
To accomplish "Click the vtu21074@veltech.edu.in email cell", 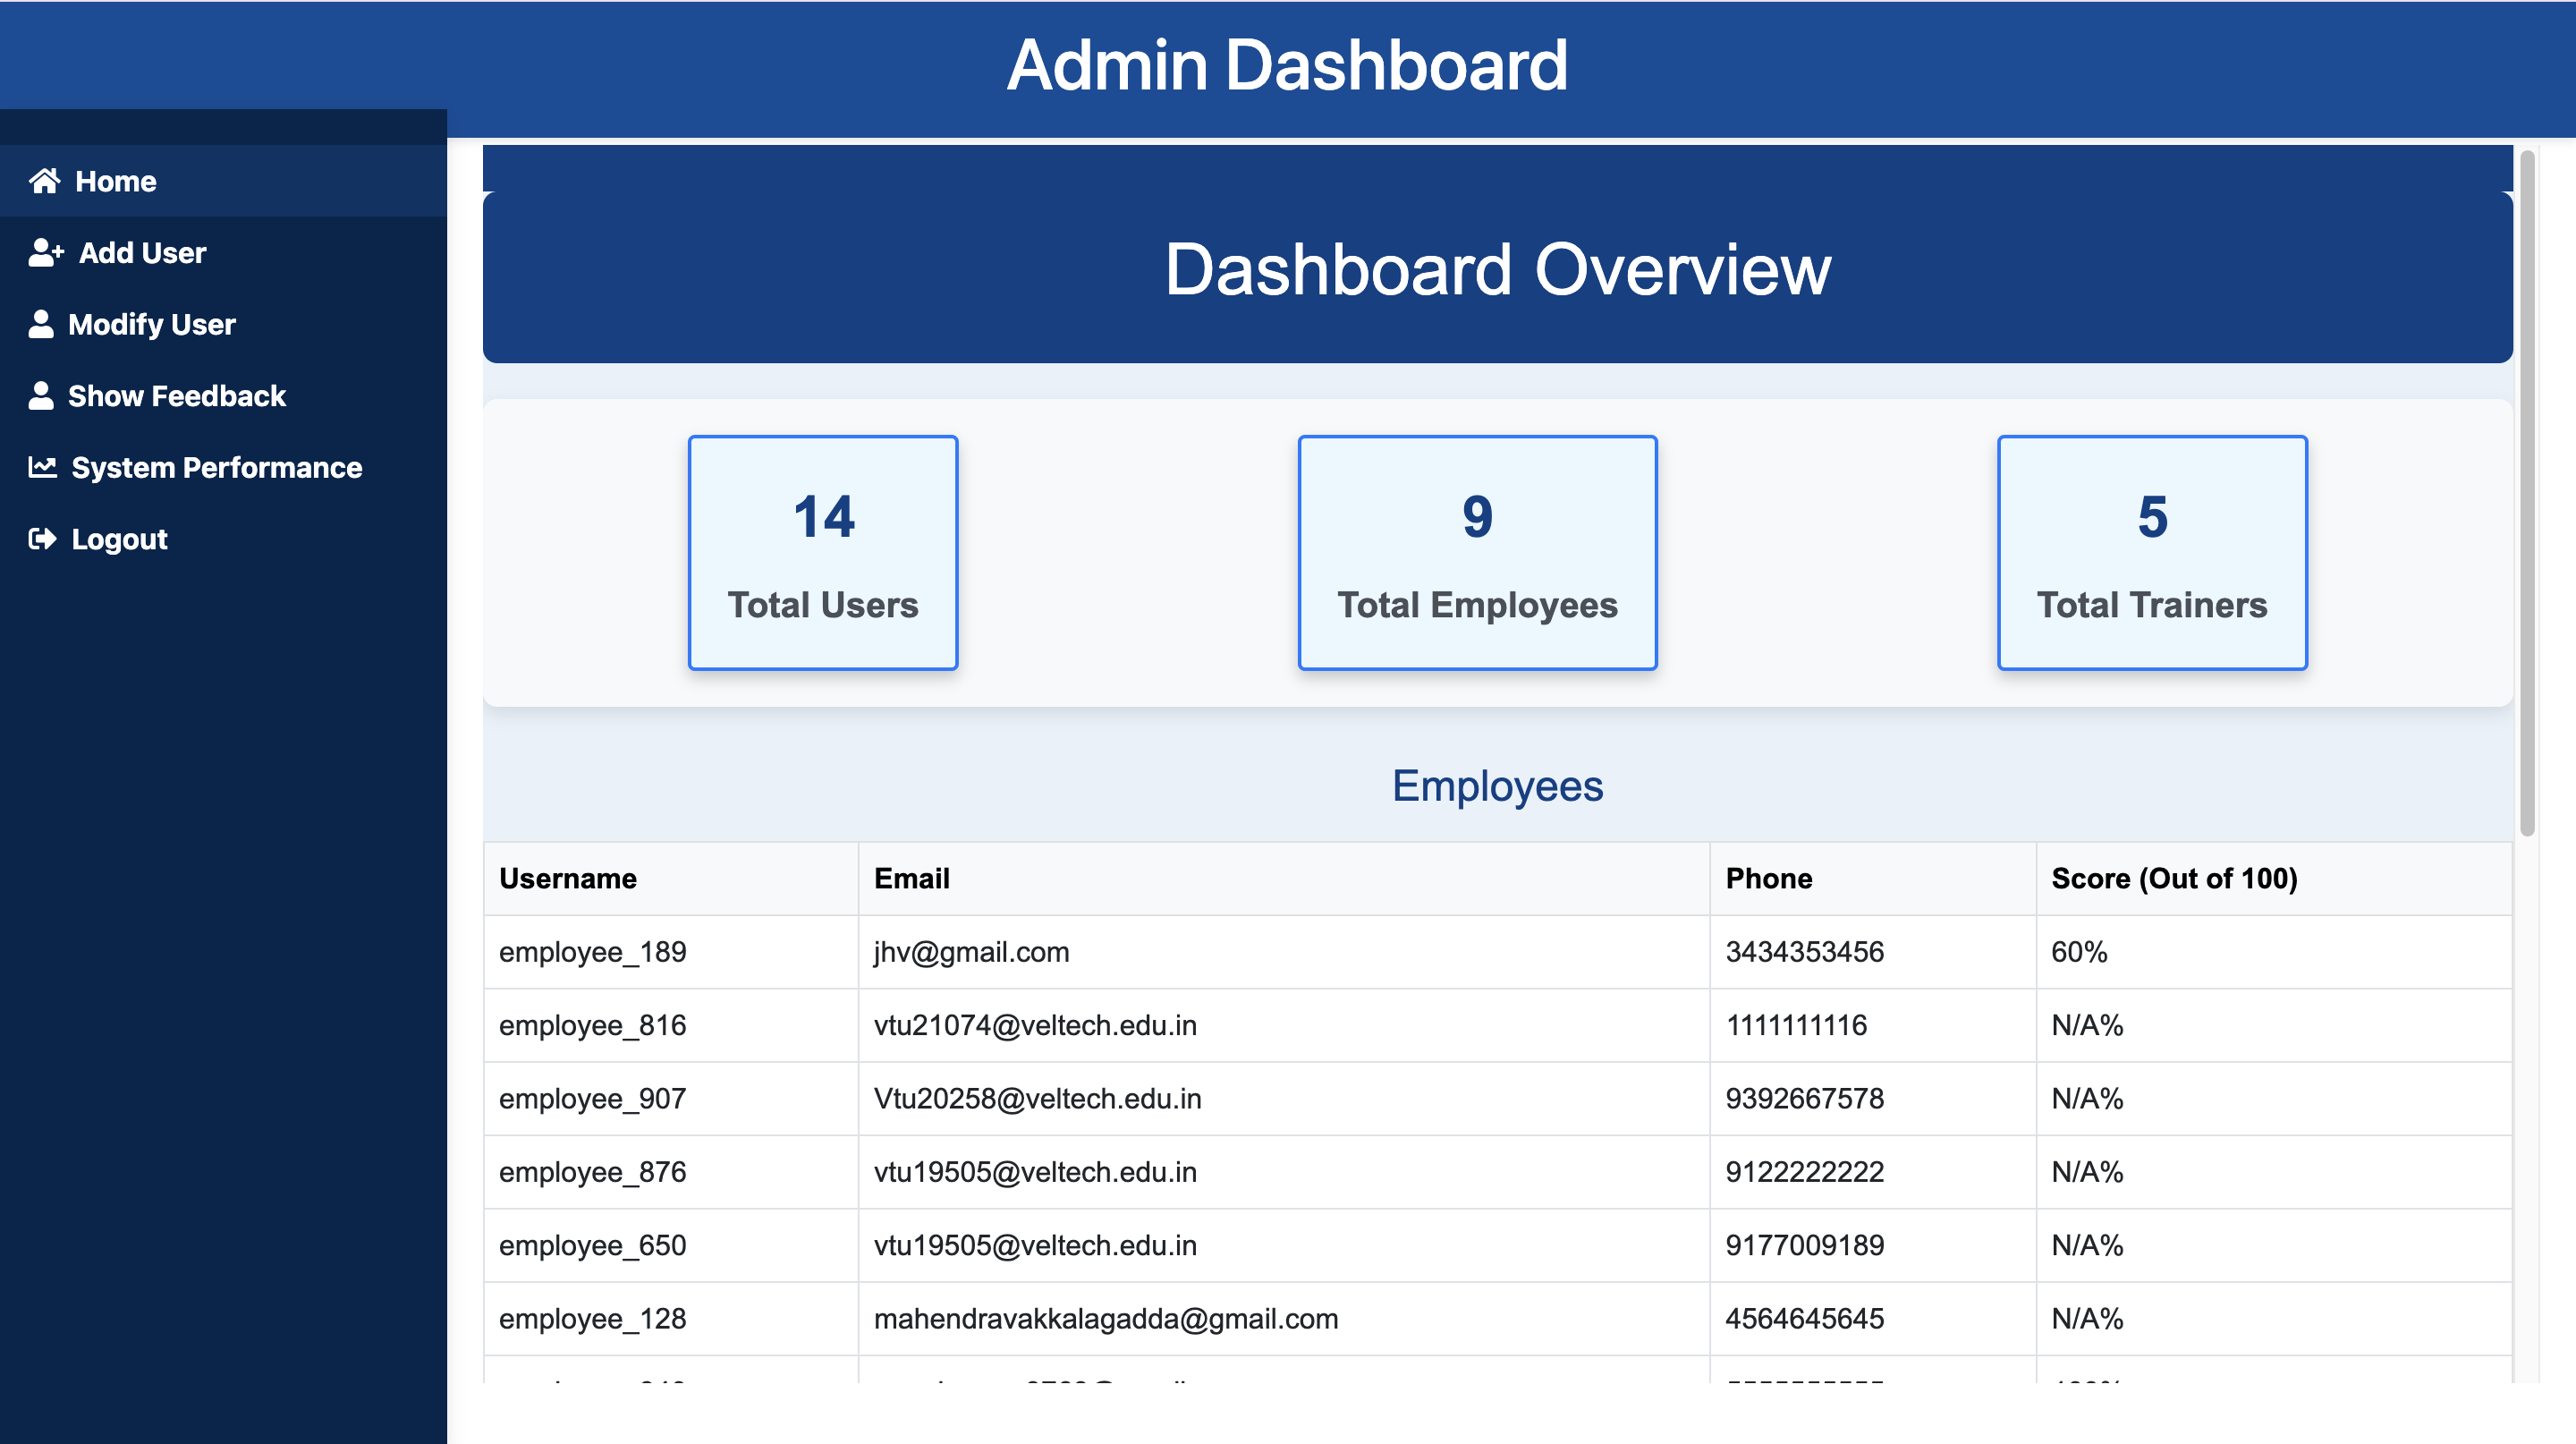I will coord(1034,1025).
